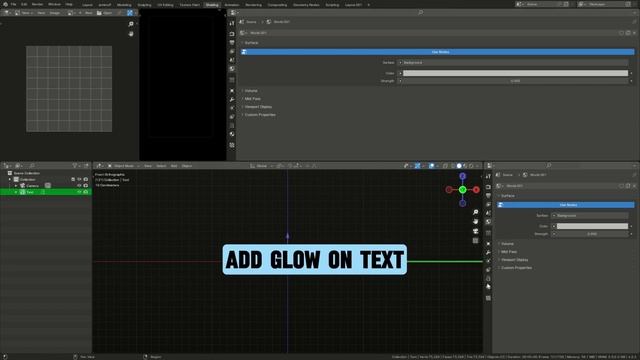Screen dimensions: 640x360
Task: Toggle viewport overlays in the 3D viewport header
Action: 432,166
